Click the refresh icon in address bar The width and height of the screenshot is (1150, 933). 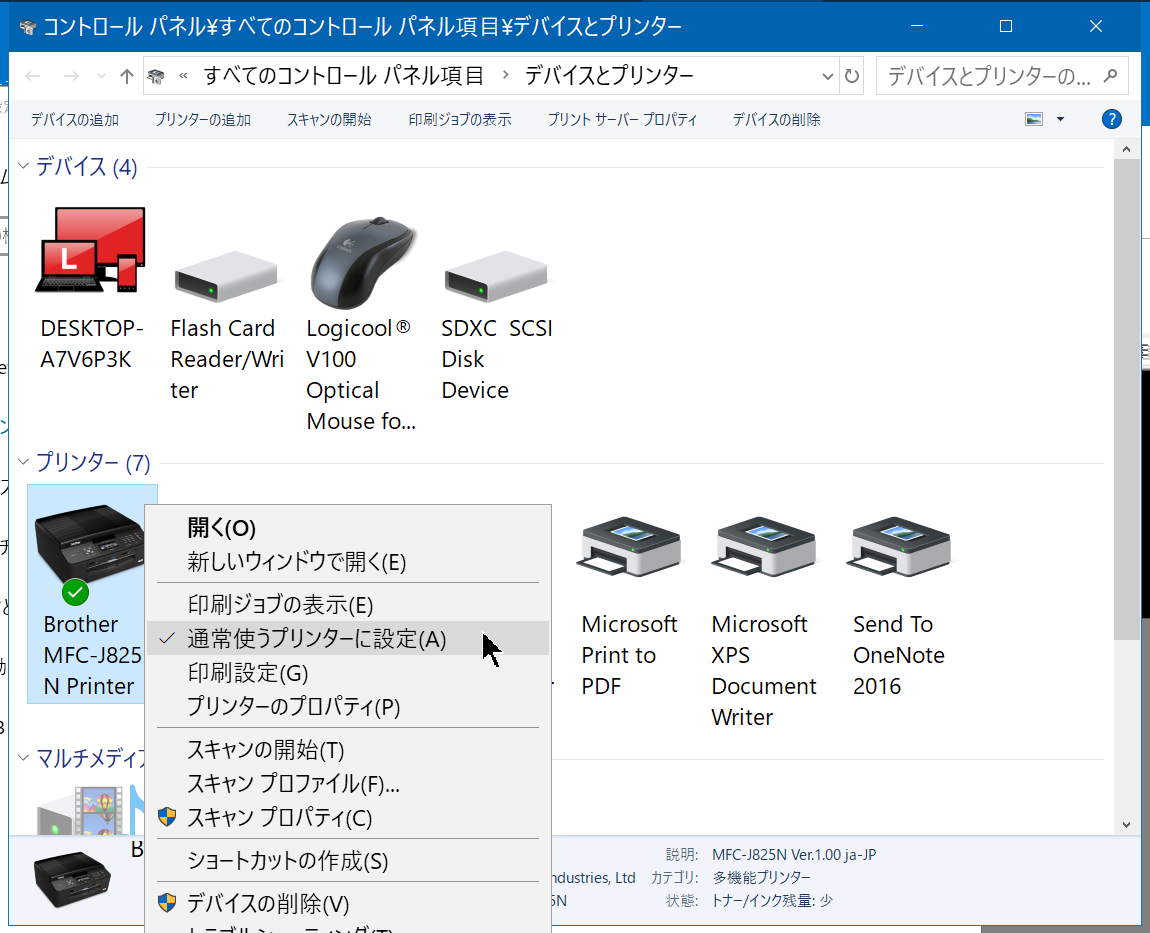(x=851, y=76)
